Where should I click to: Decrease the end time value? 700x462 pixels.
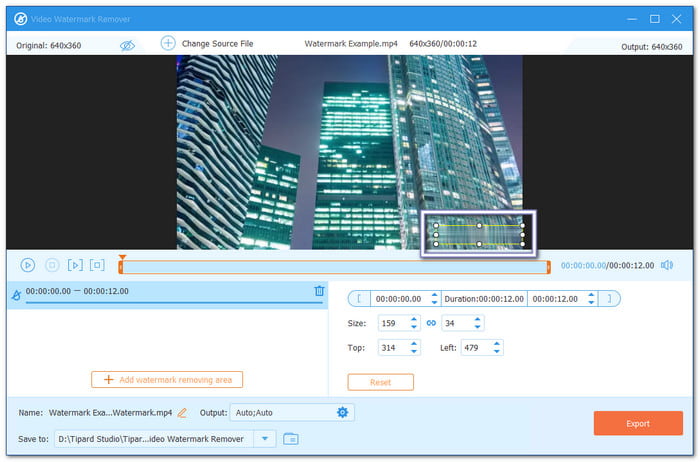click(x=591, y=303)
